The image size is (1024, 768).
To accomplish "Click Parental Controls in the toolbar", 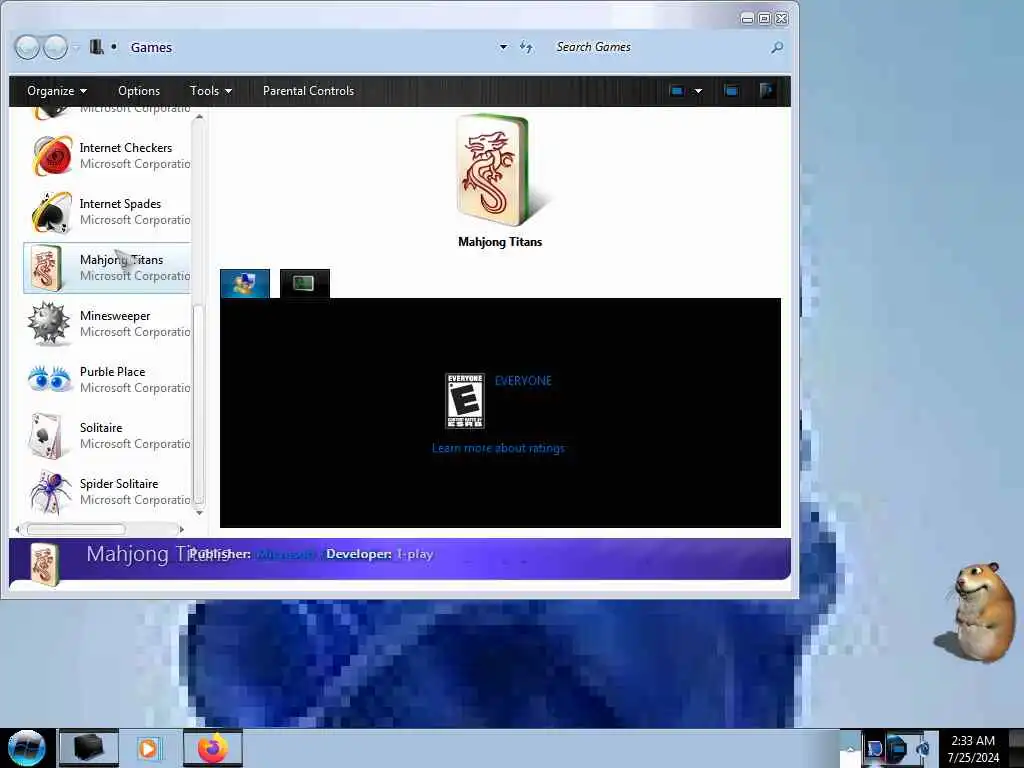I will (x=308, y=91).
